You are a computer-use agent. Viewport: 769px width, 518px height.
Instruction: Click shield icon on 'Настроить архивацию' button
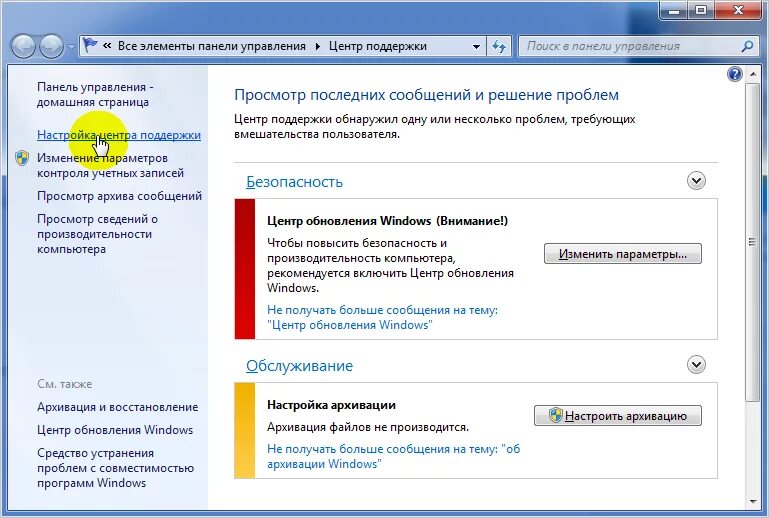point(555,415)
